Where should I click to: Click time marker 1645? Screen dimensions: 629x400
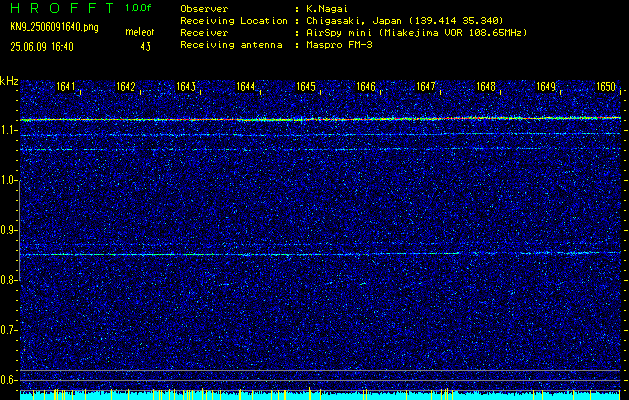306,87
